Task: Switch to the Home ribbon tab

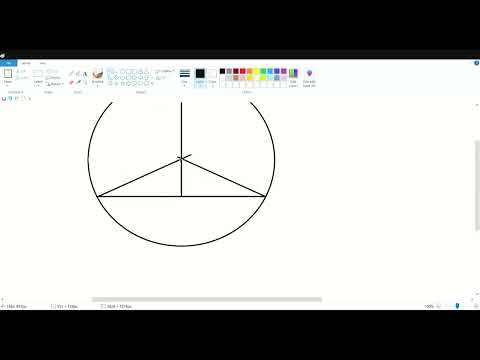Action: 26,63
